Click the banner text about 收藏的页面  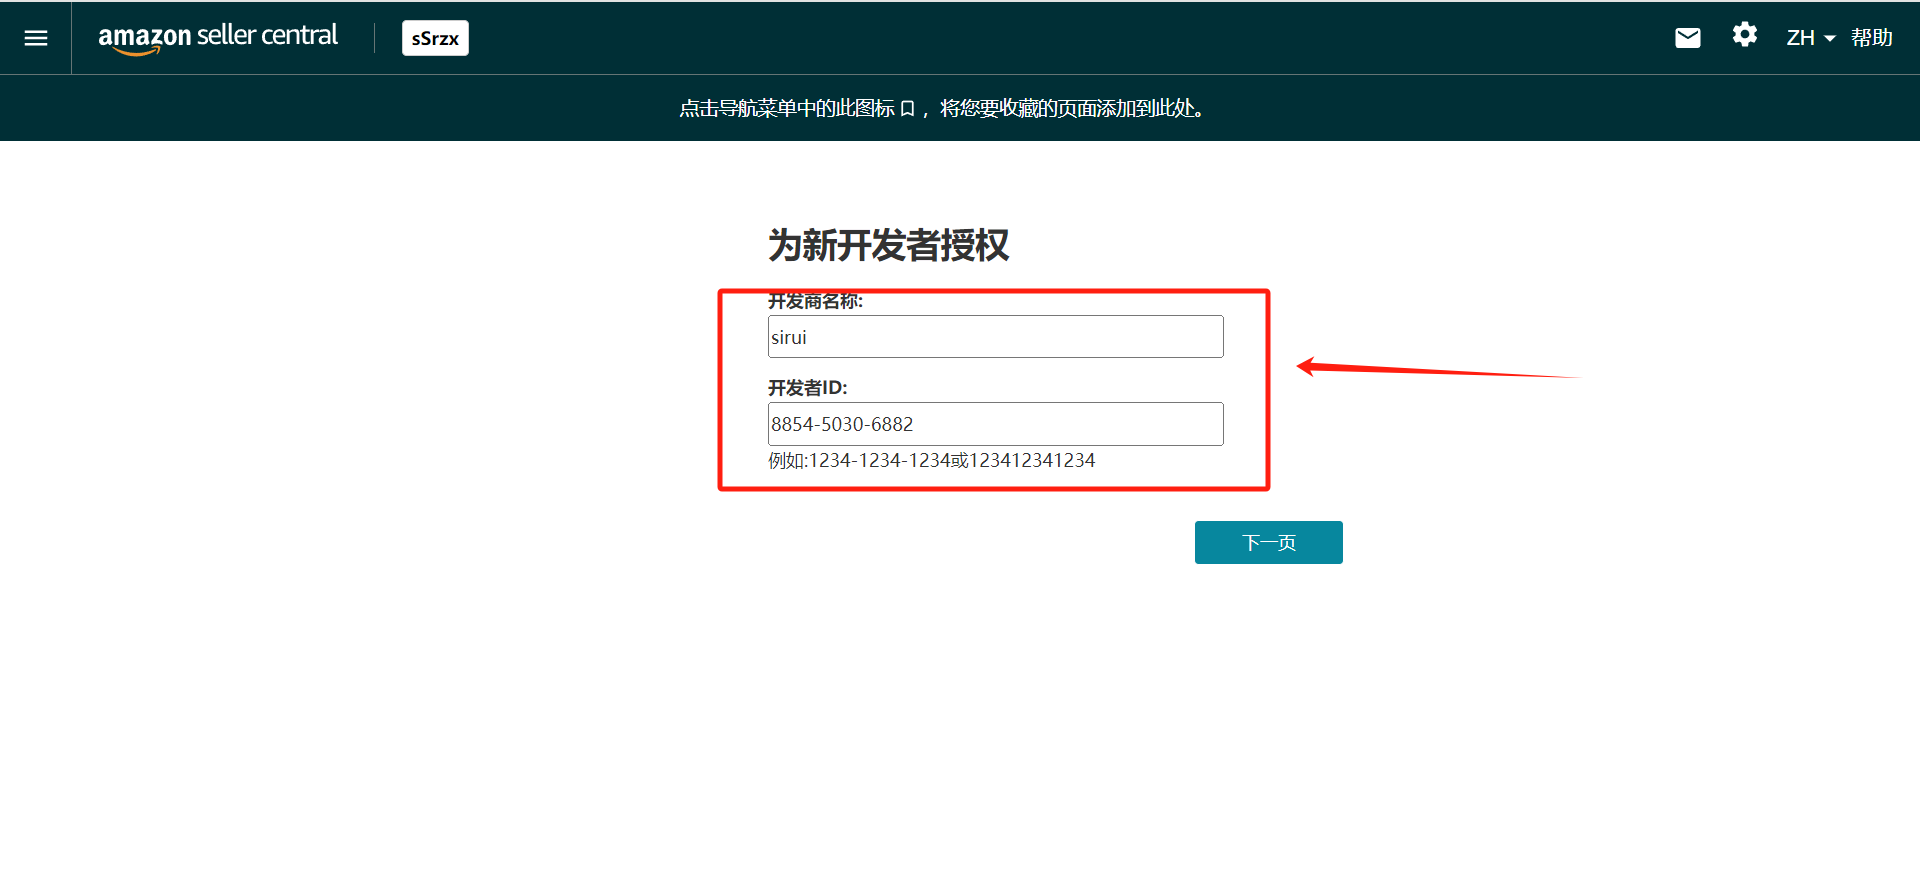coord(1070,108)
